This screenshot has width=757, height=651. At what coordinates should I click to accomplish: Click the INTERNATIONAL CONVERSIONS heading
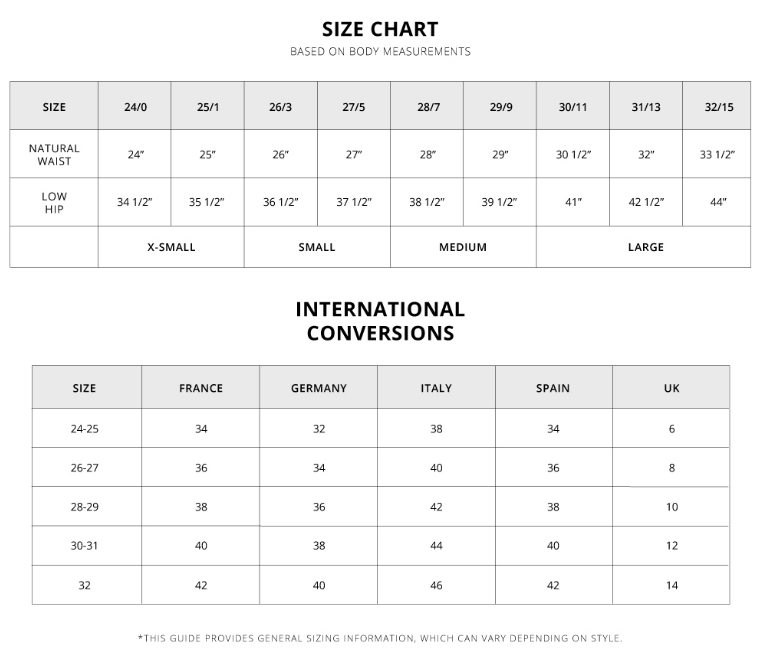click(x=380, y=321)
